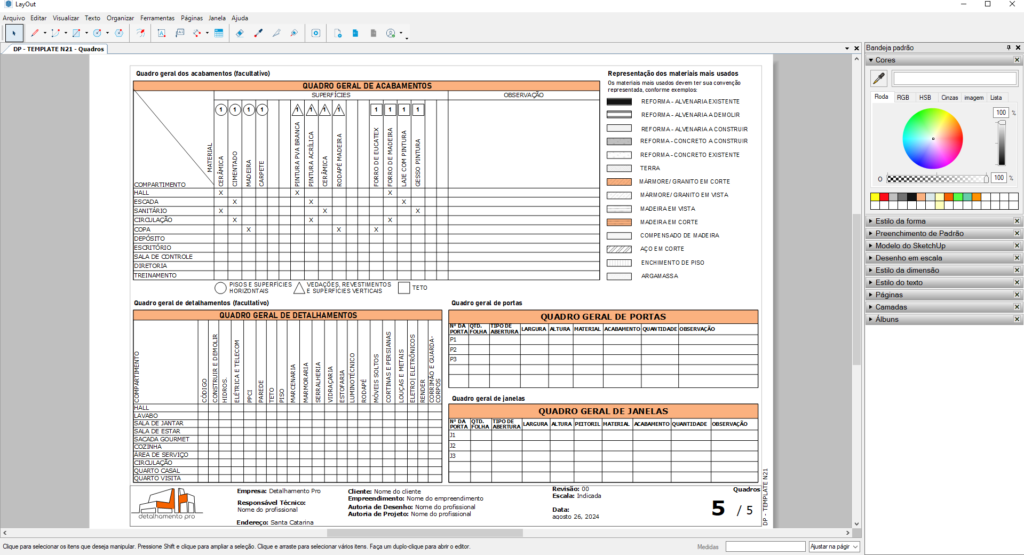The height and width of the screenshot is (555, 1024).
Task: Open the zoom level dropdown in status bar
Action: [834, 546]
